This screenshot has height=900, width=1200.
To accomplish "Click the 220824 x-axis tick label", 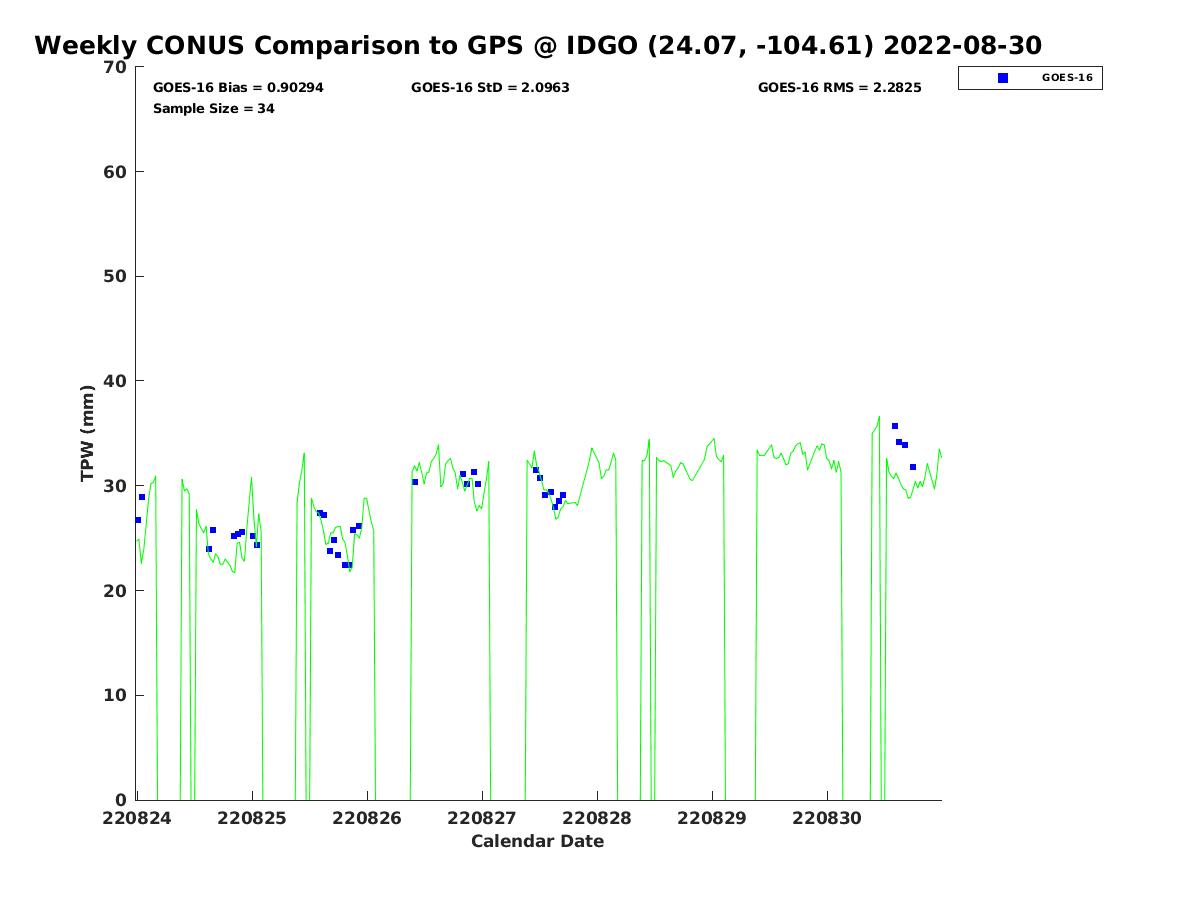I will (x=137, y=818).
